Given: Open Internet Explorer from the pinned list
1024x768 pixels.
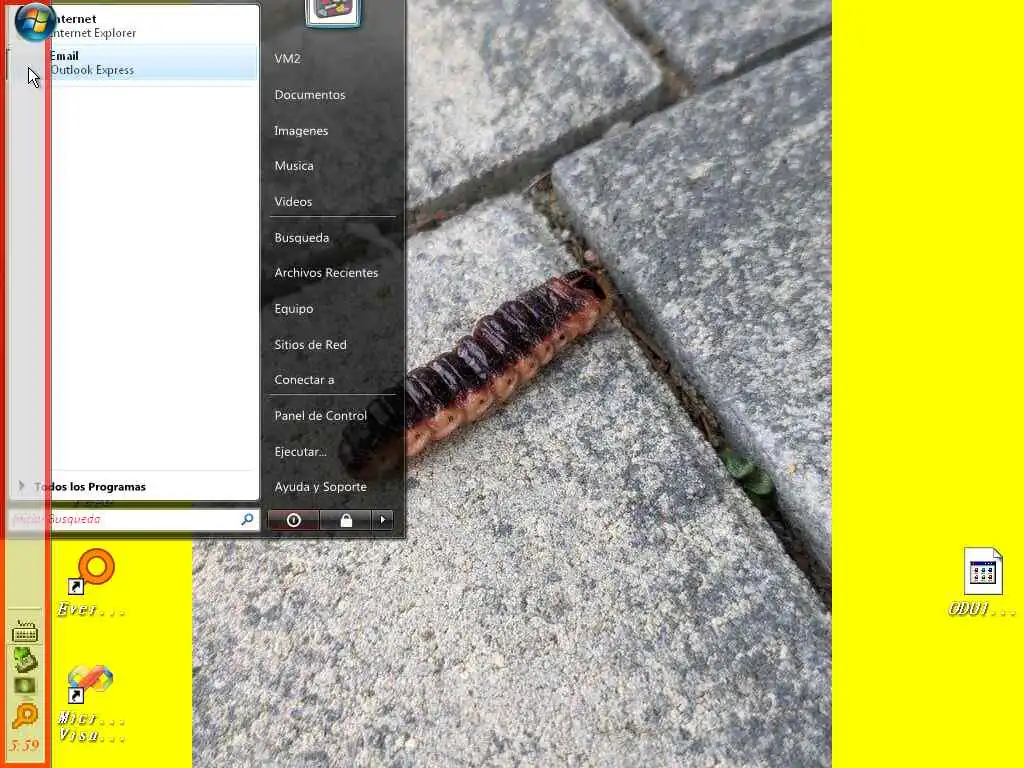Looking at the screenshot, I should point(134,25).
